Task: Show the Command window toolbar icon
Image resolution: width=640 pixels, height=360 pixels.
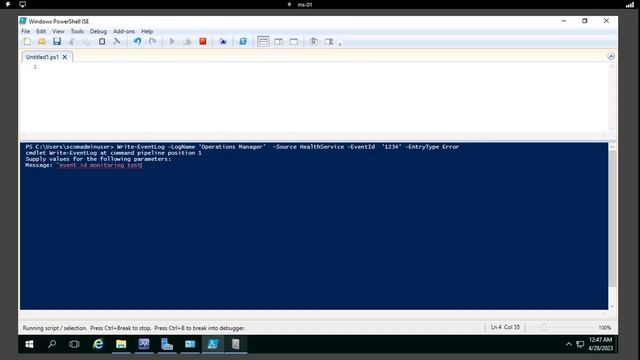Action: pos(314,42)
